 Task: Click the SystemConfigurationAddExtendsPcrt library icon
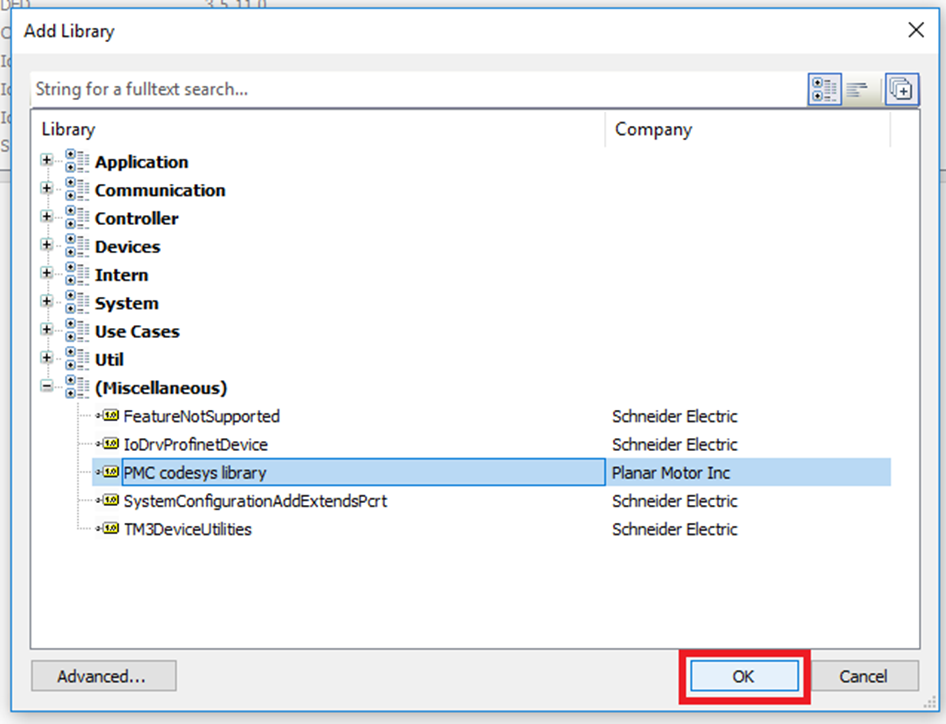coord(108,501)
